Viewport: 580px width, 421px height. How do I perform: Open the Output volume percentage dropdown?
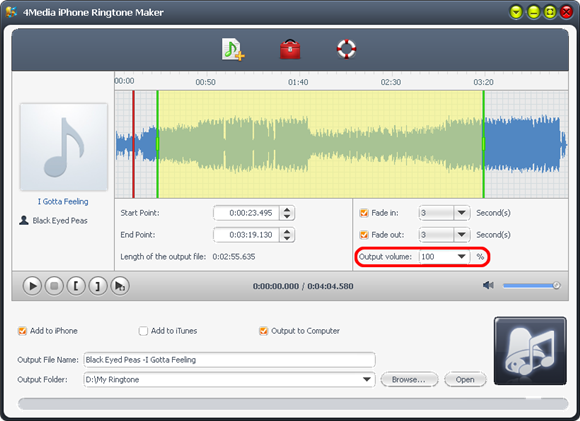pos(461,256)
